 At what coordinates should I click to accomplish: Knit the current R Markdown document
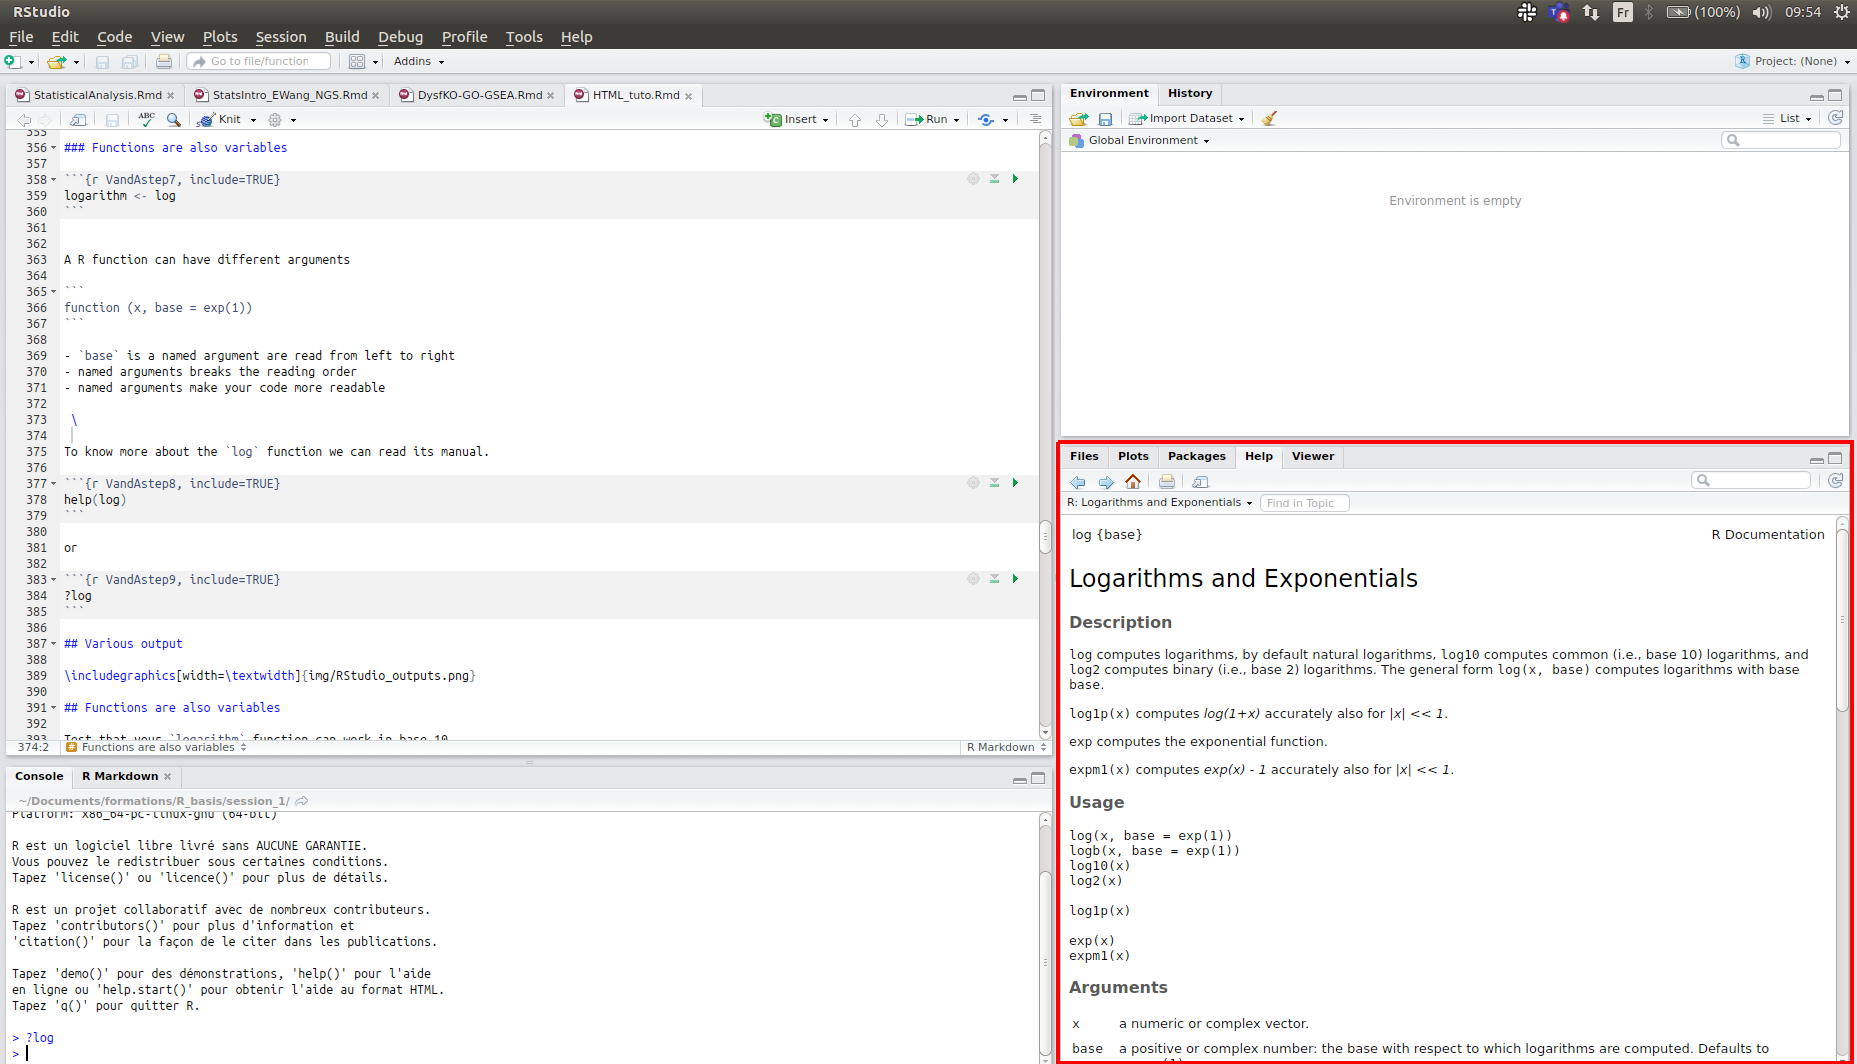tap(221, 120)
